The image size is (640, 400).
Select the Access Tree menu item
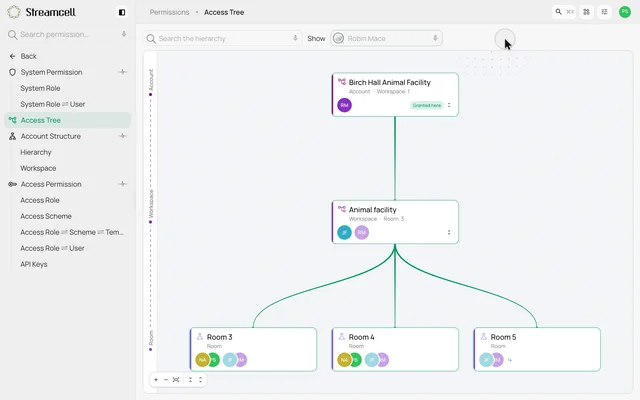(67, 120)
